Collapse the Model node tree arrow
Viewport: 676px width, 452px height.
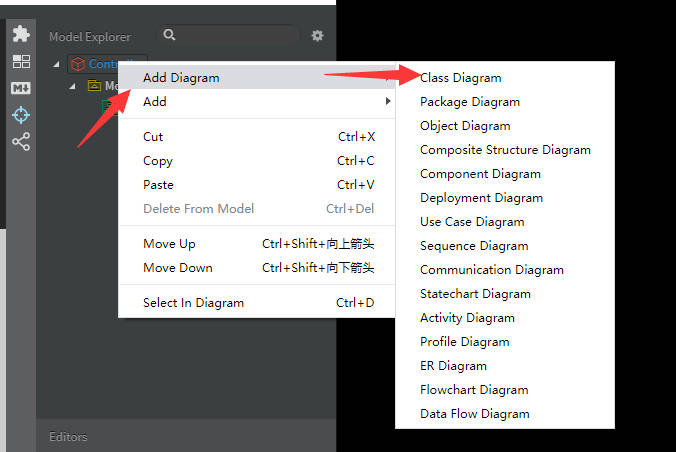(x=73, y=86)
